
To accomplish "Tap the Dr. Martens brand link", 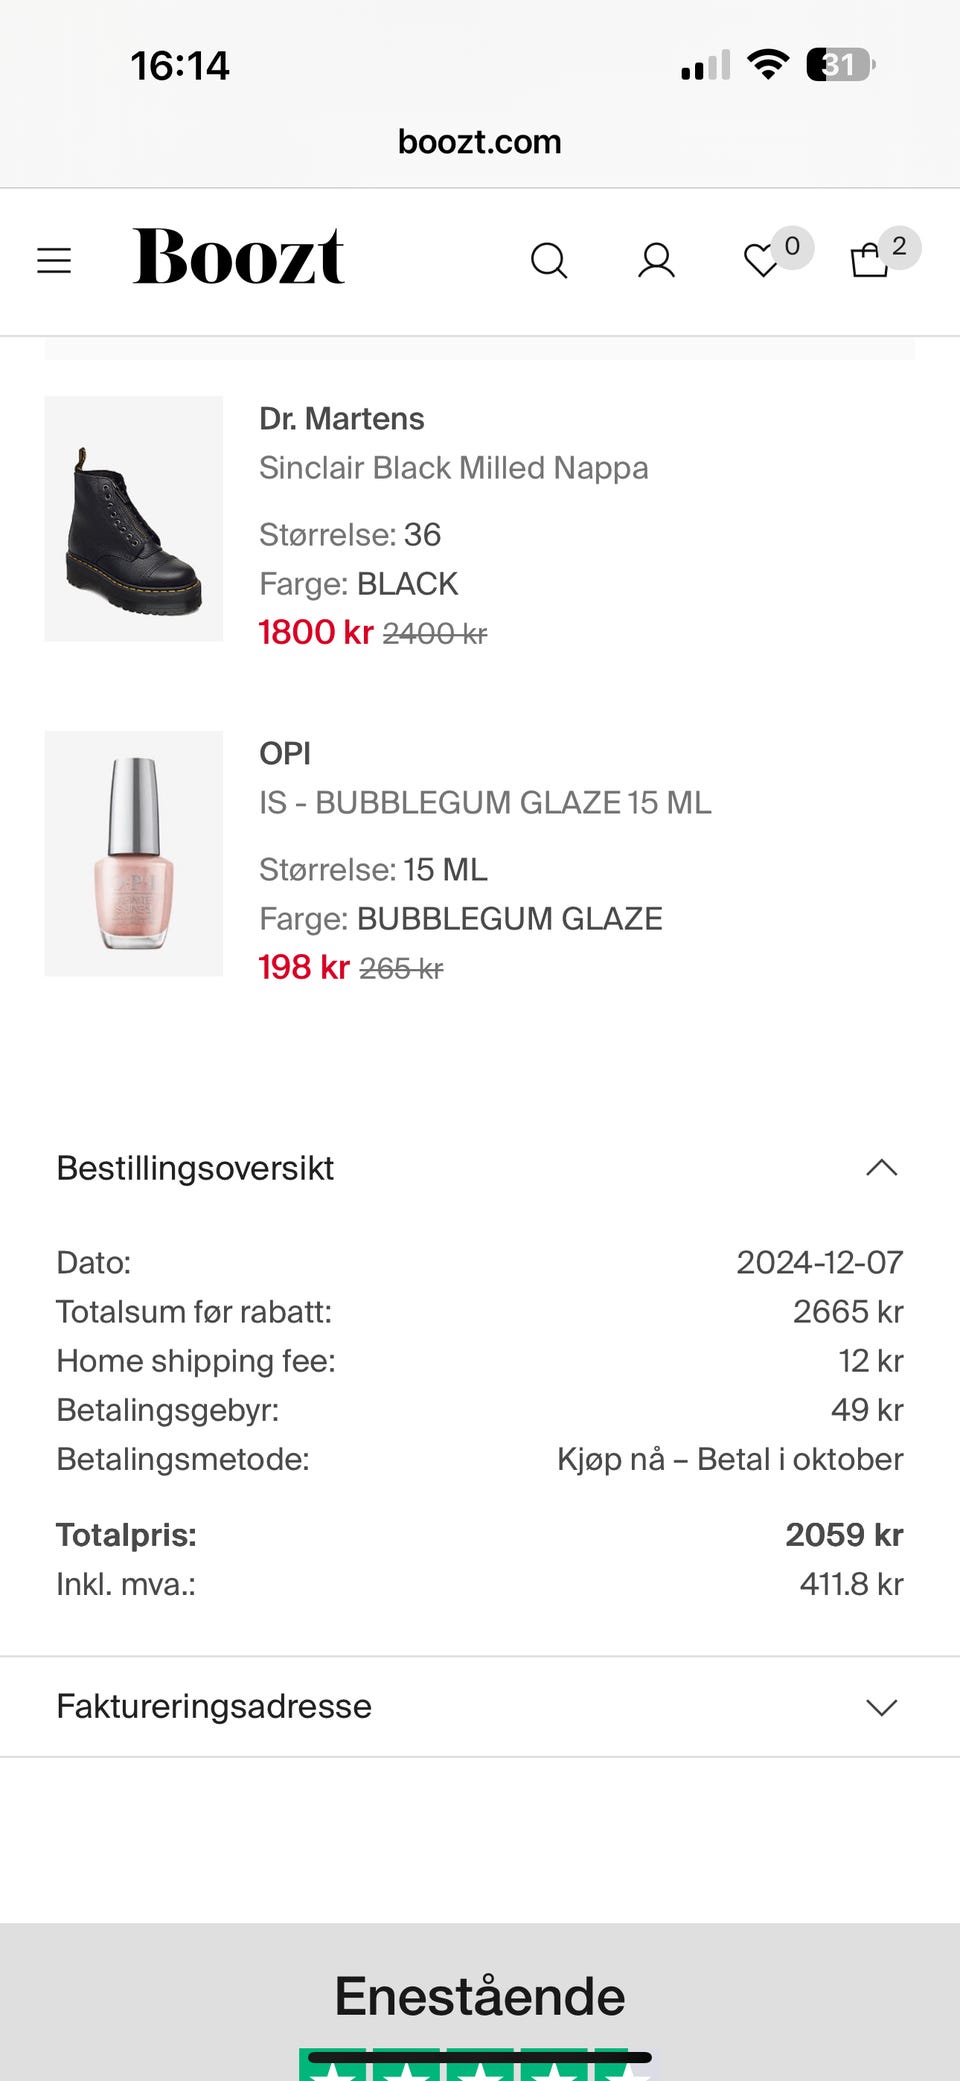I will click(342, 419).
